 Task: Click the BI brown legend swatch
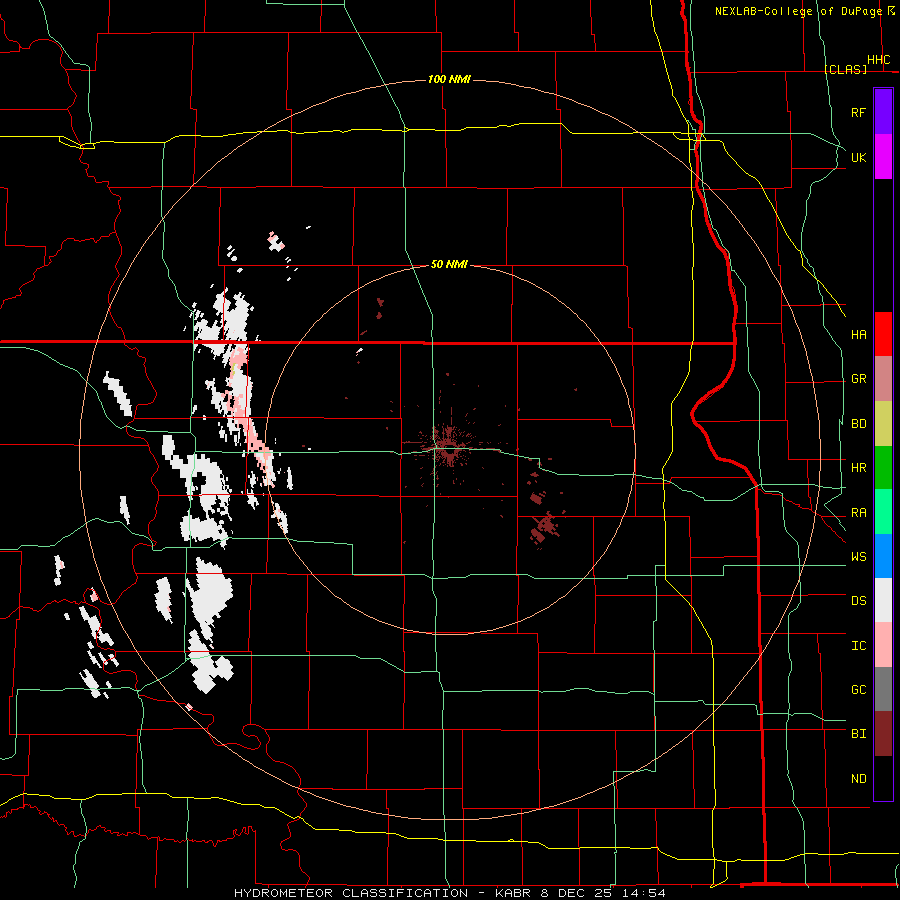(883, 734)
